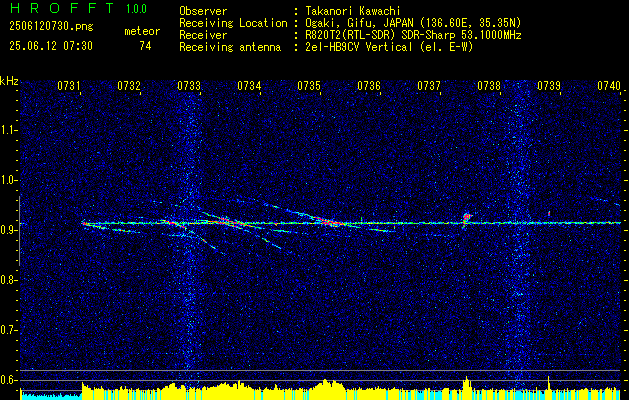
Task: Click the small red echo near 0739
Action: tap(549, 213)
